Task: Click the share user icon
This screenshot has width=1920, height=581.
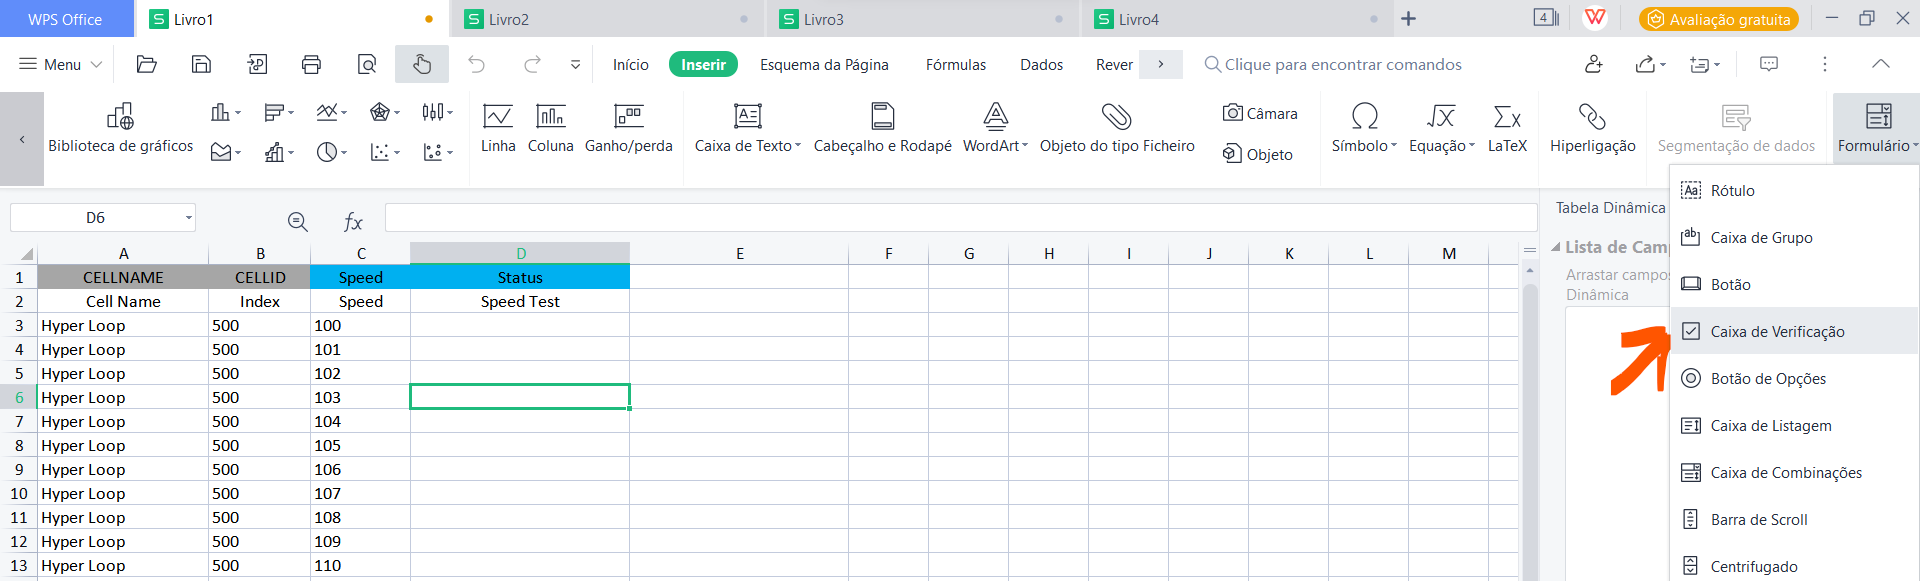Action: click(x=1594, y=65)
